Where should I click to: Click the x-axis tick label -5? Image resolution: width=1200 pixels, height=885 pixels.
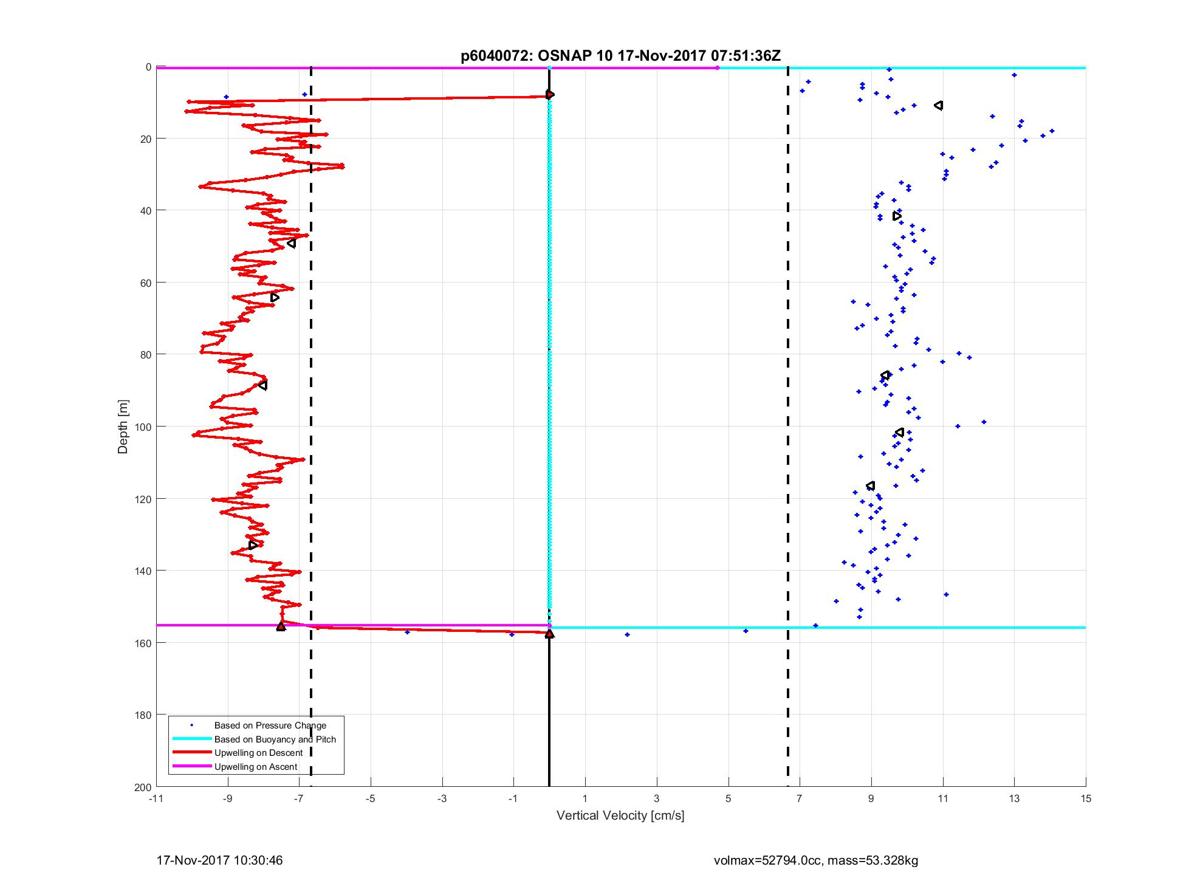click(x=370, y=799)
